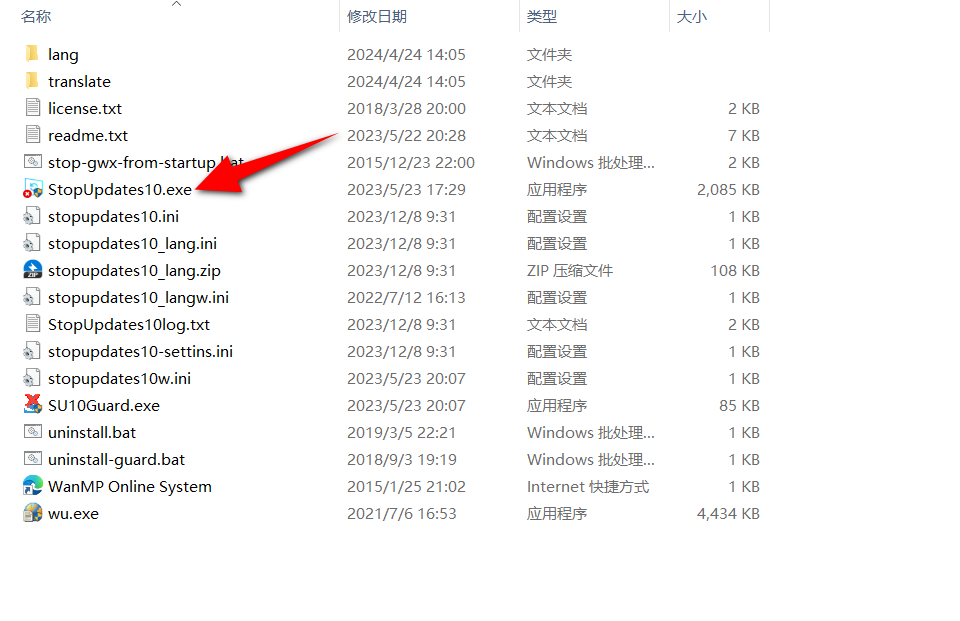
Task: Click the Internet 快捷方式 type cell
Action: click(x=588, y=486)
